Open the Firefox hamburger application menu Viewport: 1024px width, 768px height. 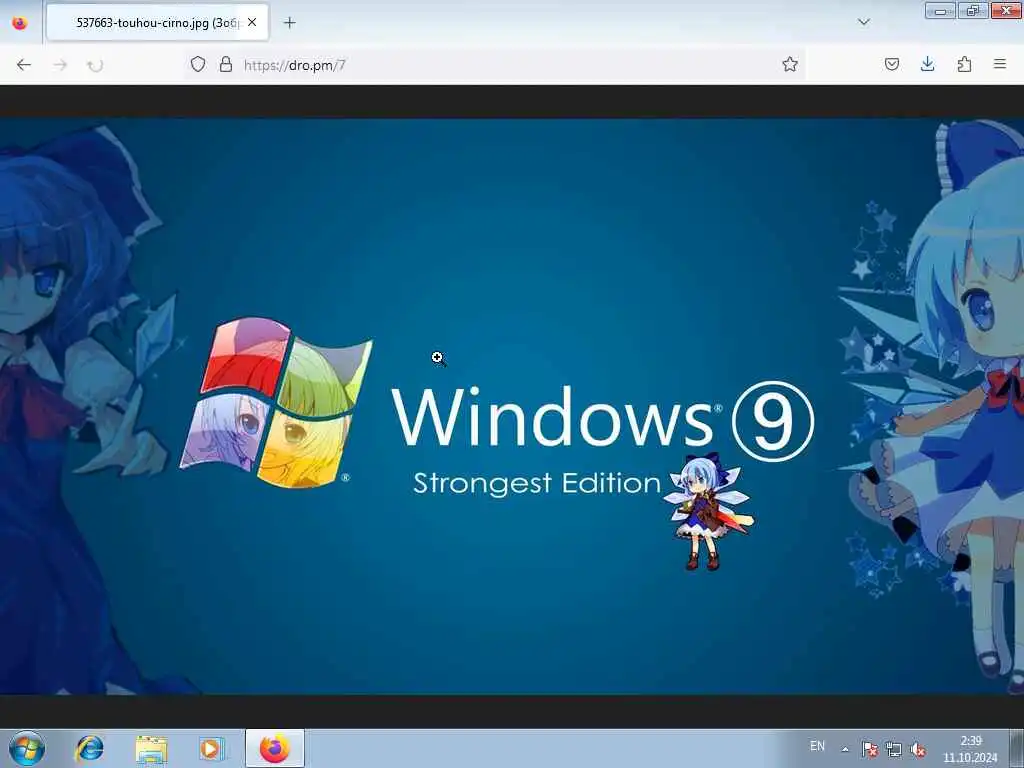(1000, 64)
